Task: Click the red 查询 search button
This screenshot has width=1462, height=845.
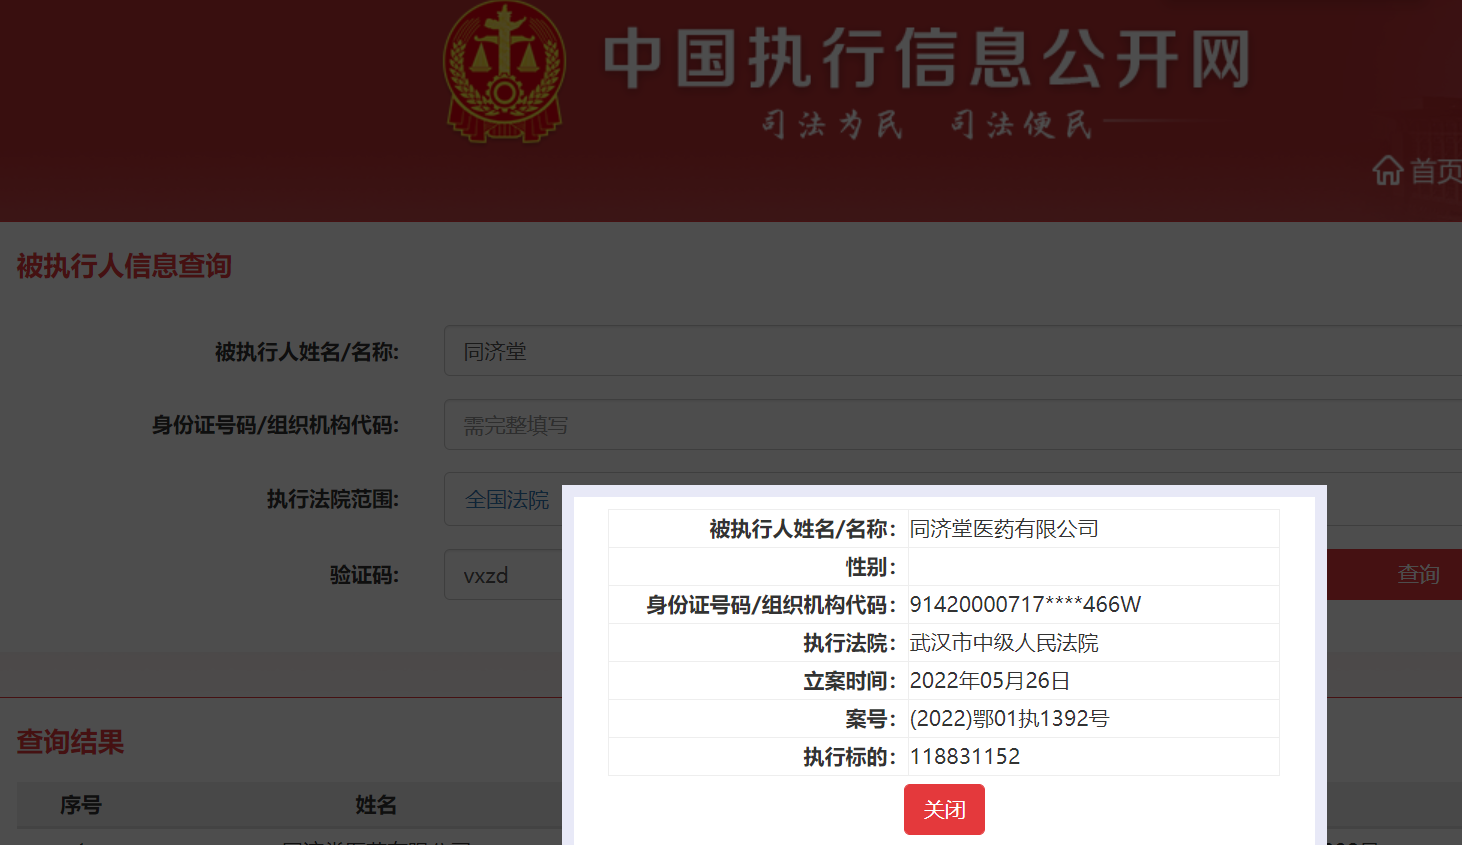Action: pyautogui.click(x=1394, y=574)
